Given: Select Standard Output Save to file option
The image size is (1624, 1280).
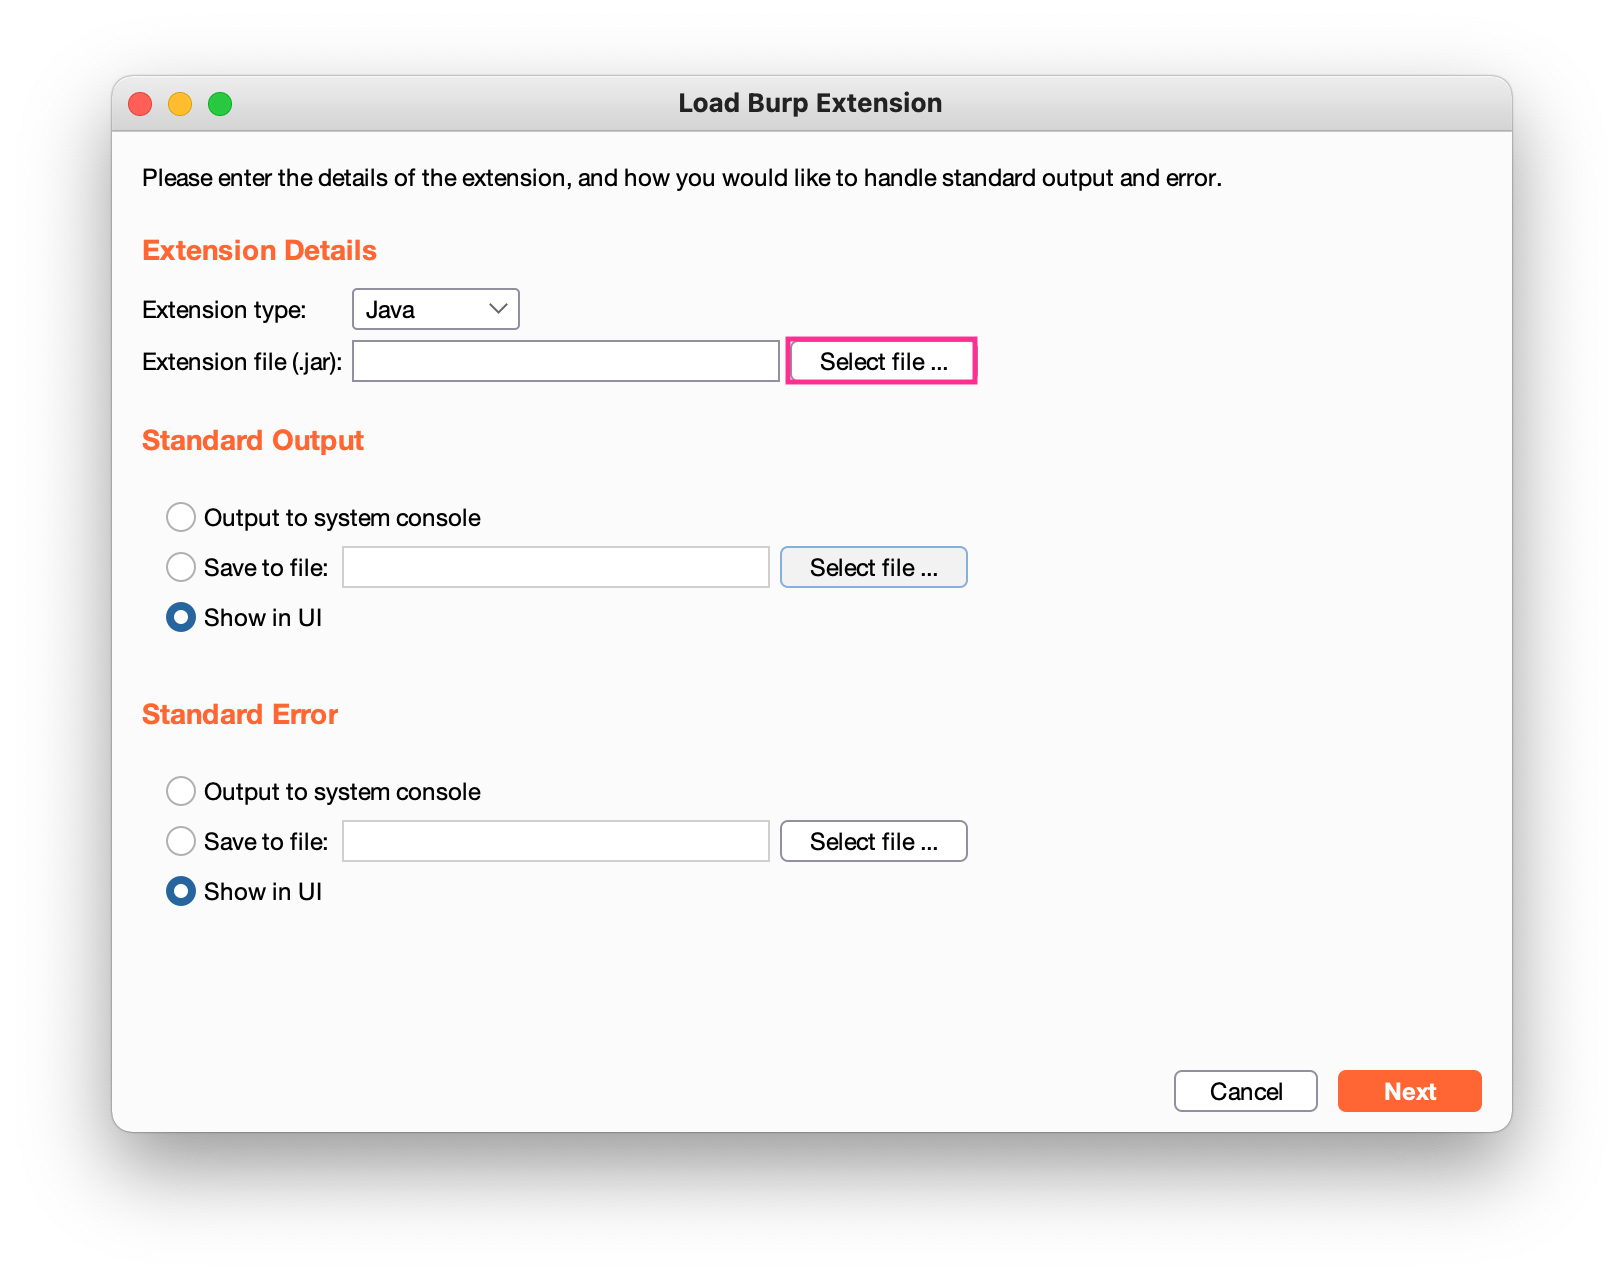Looking at the screenshot, I should pos(181,567).
